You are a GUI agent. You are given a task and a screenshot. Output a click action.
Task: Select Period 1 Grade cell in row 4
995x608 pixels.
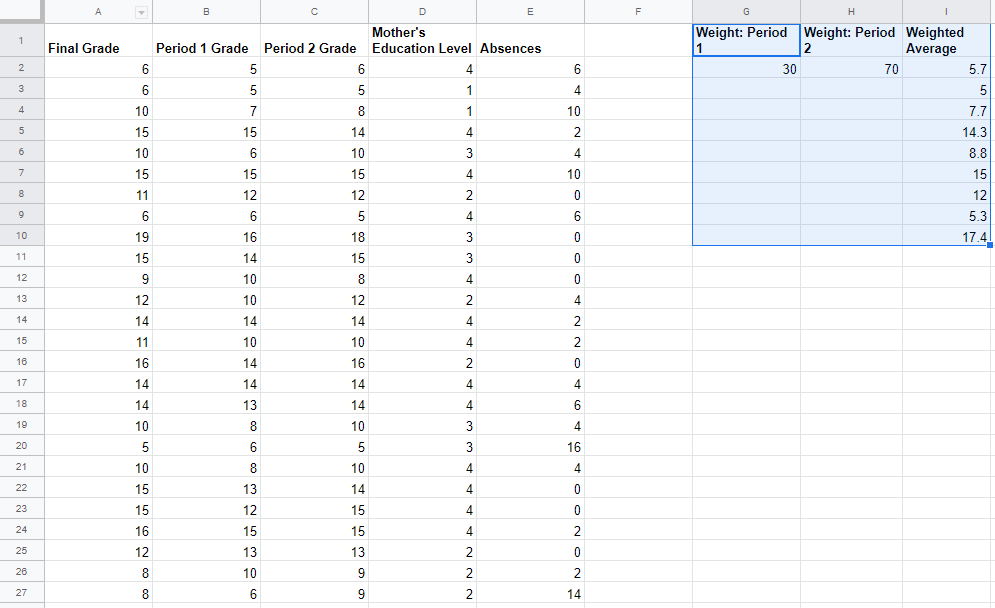(x=206, y=110)
